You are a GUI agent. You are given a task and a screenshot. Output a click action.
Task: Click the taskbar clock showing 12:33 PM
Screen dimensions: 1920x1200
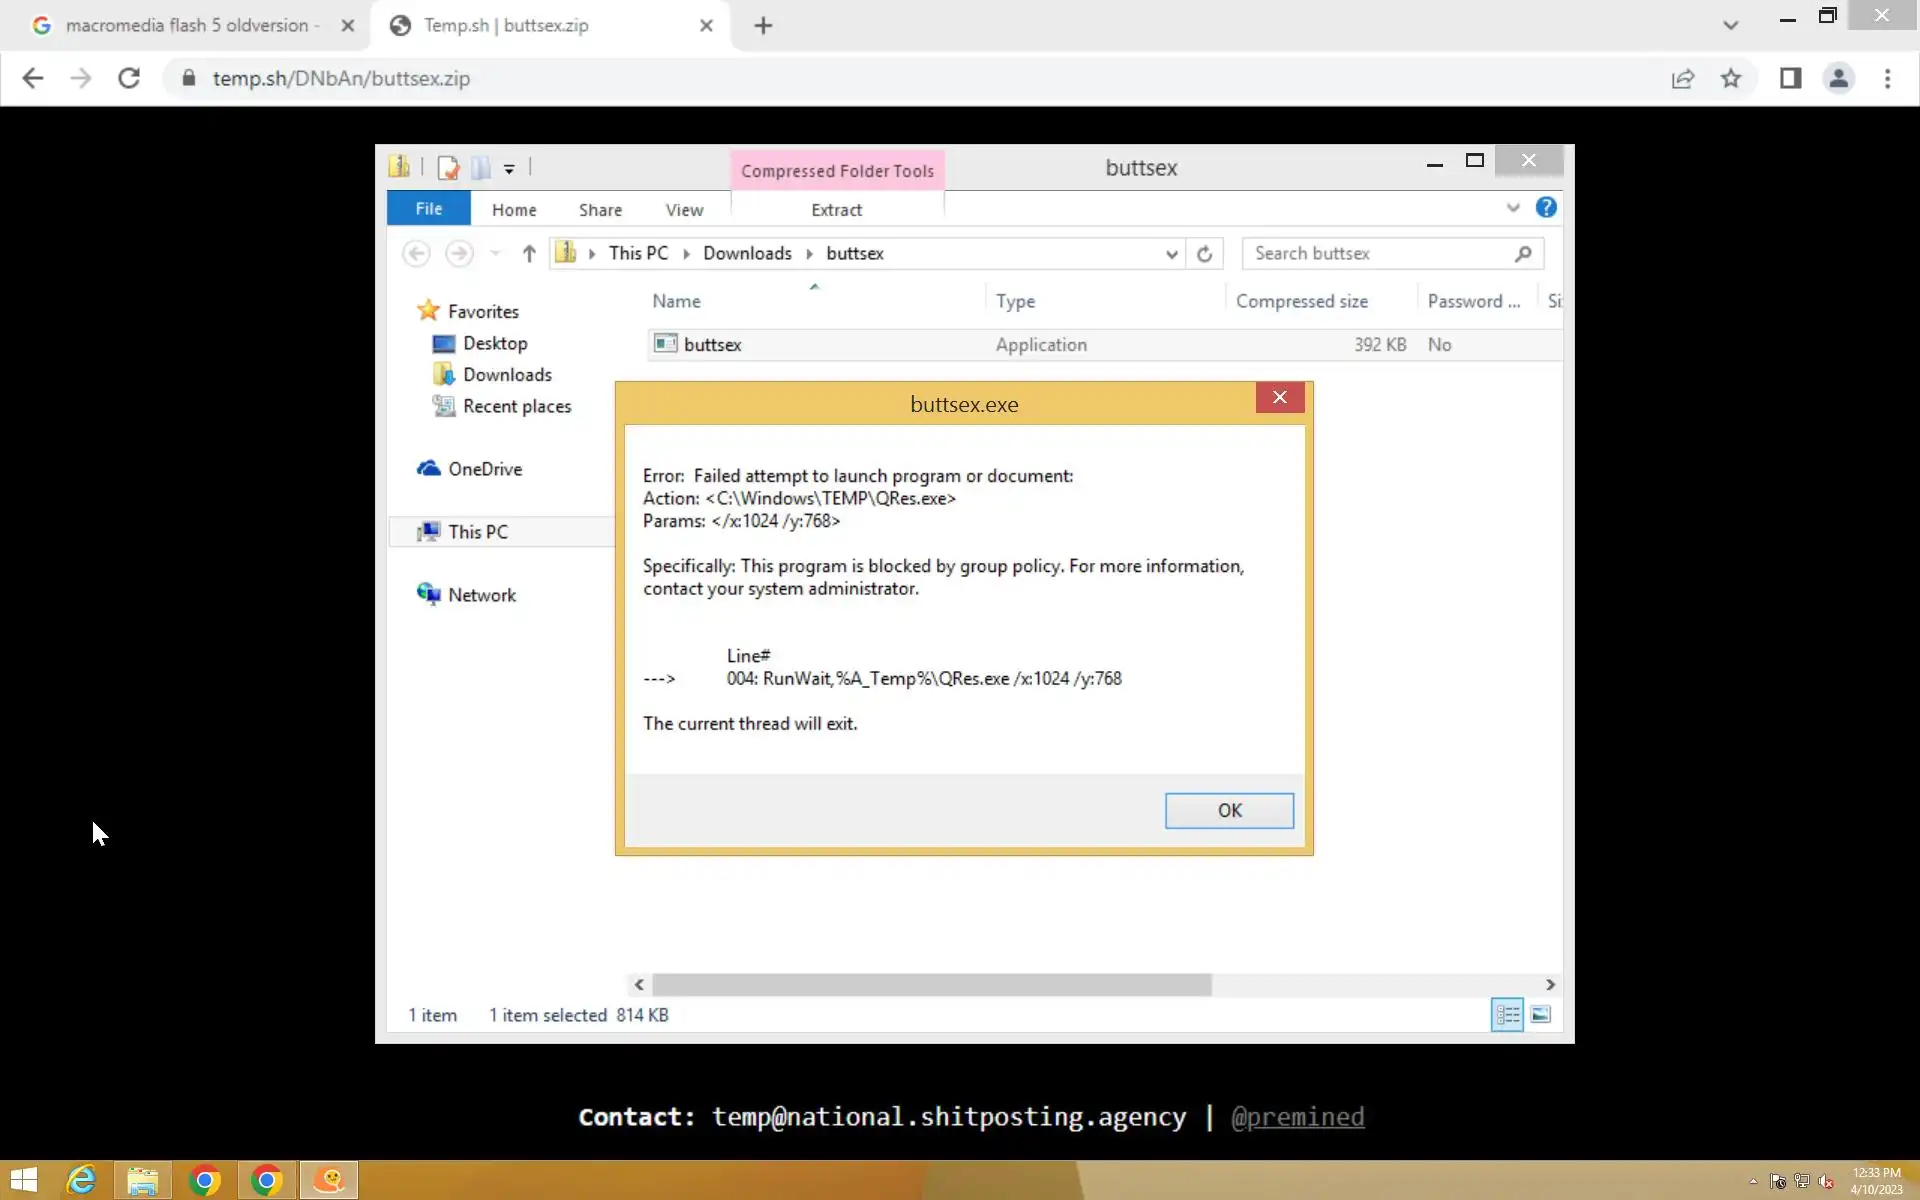pyautogui.click(x=1875, y=1180)
